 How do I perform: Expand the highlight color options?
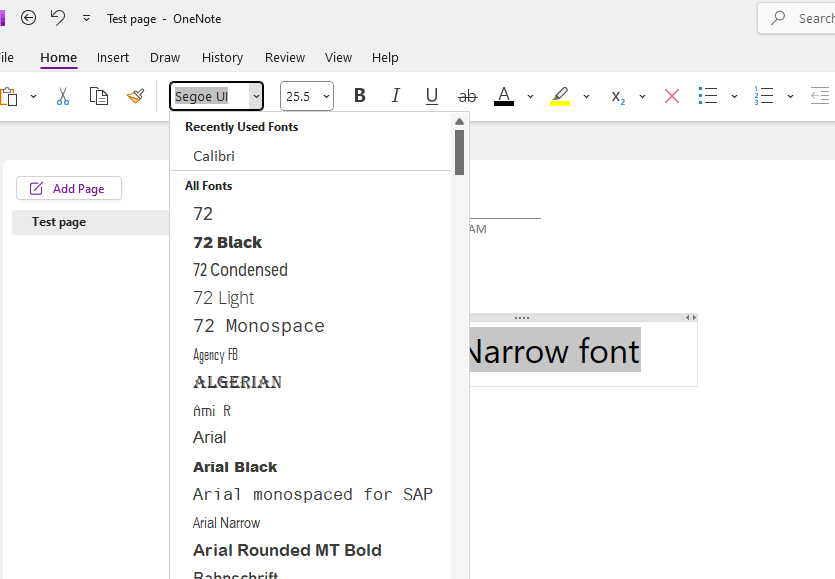click(x=586, y=96)
